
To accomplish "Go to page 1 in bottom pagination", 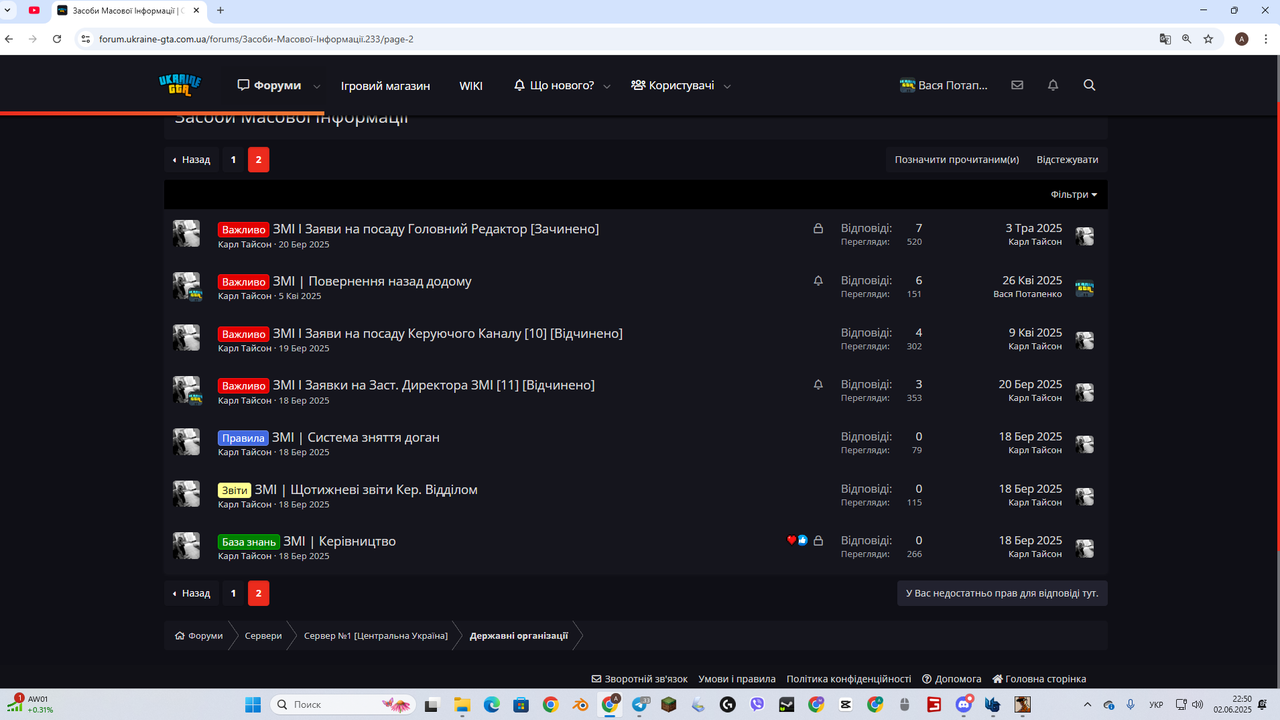I will pos(233,593).
